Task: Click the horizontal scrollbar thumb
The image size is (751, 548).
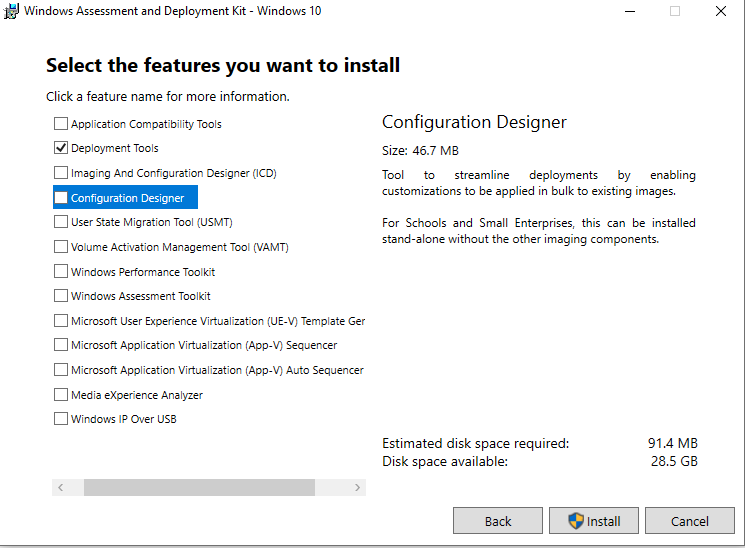Action: point(199,488)
